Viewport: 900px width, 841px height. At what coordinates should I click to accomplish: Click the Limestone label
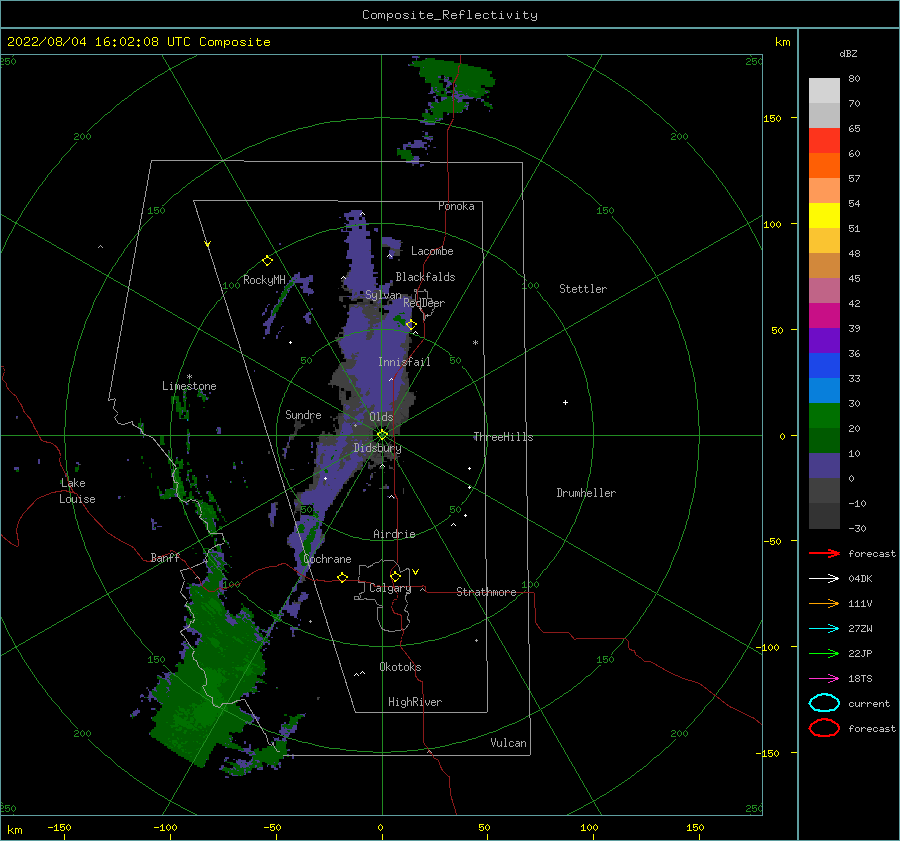tap(189, 386)
